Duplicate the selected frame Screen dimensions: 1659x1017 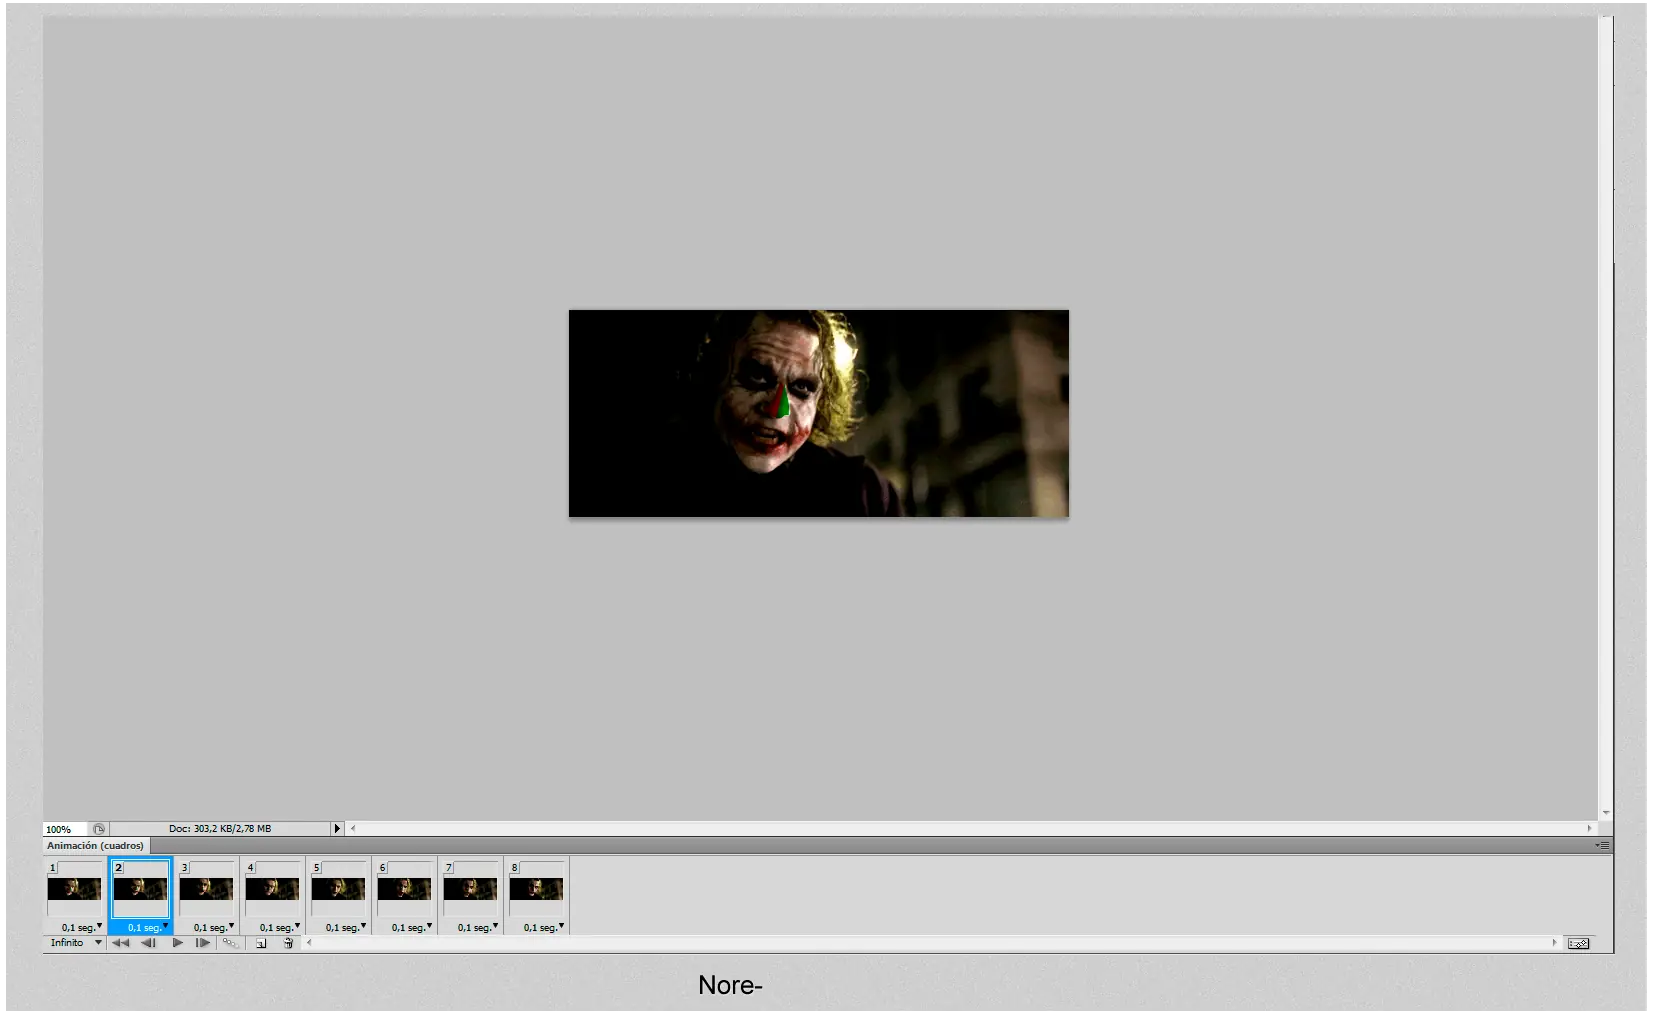(261, 943)
